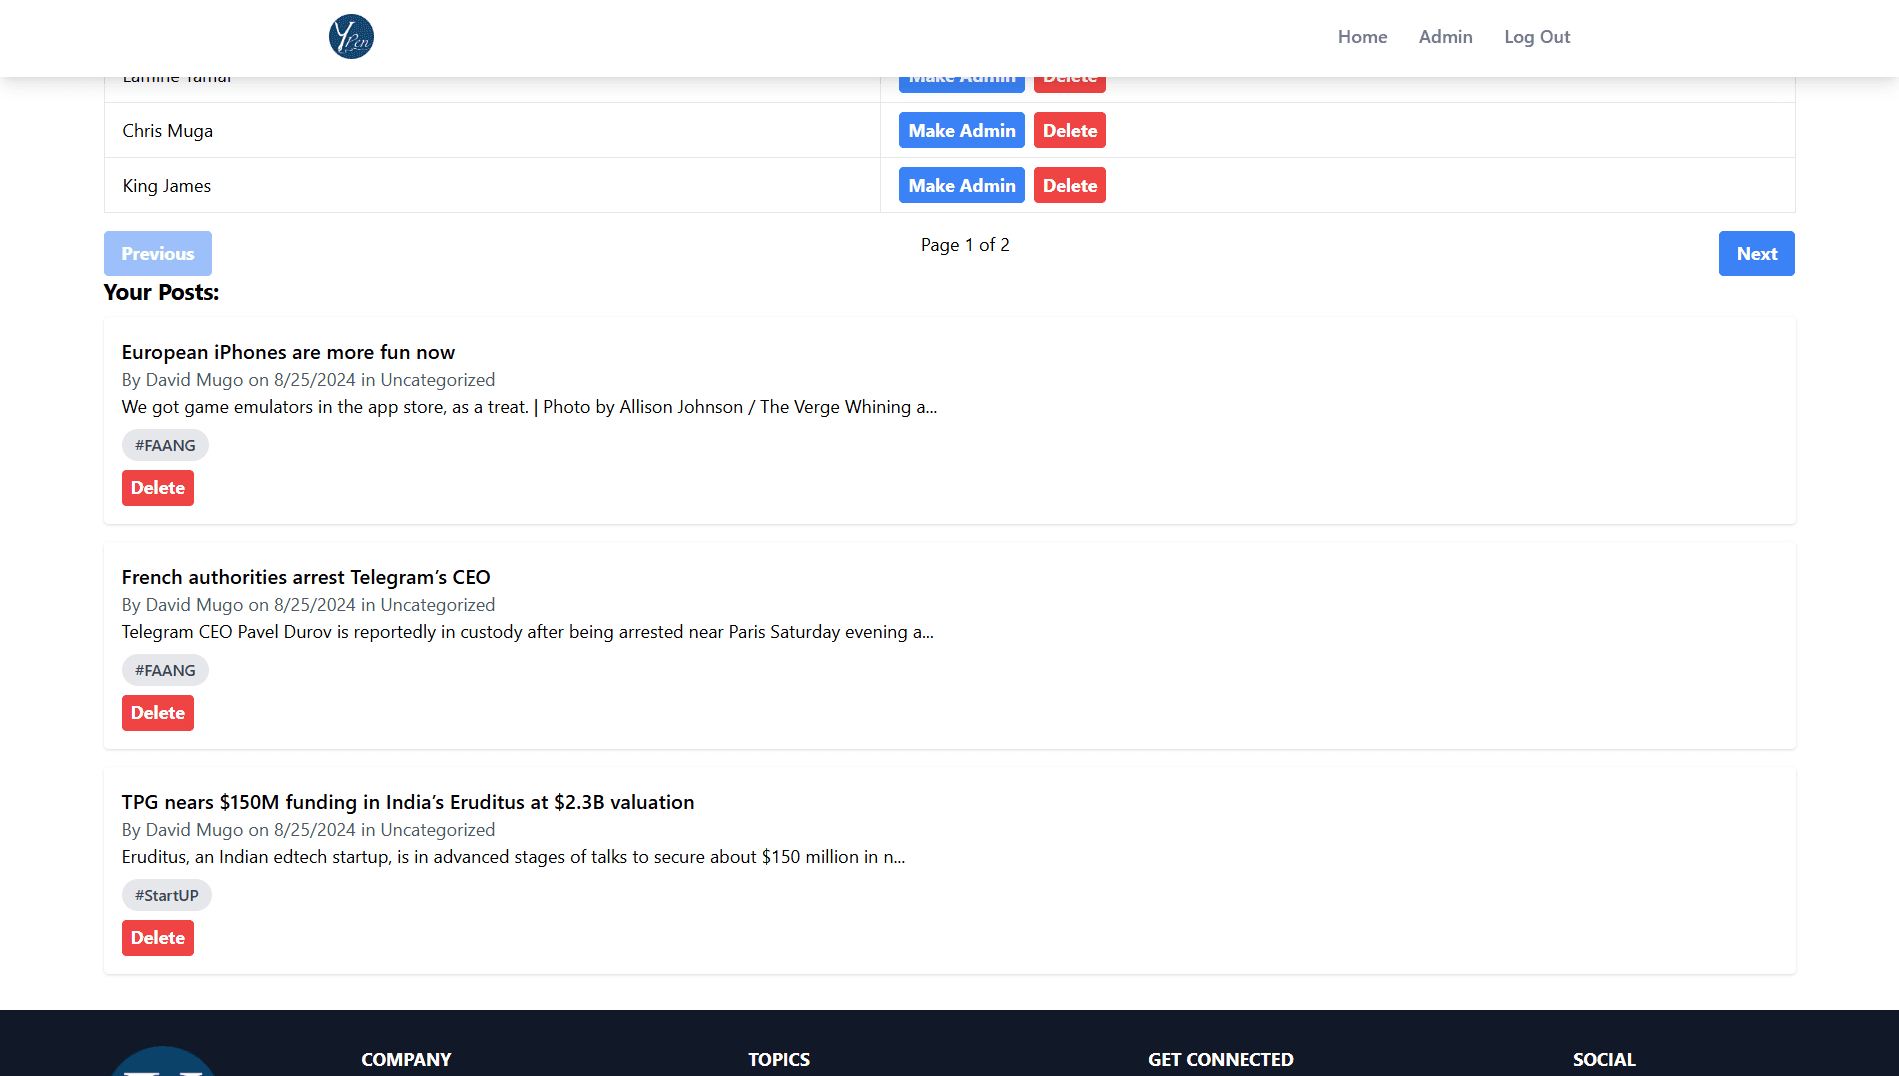Click the byline under the European iPhones post

pyautogui.click(x=308, y=380)
